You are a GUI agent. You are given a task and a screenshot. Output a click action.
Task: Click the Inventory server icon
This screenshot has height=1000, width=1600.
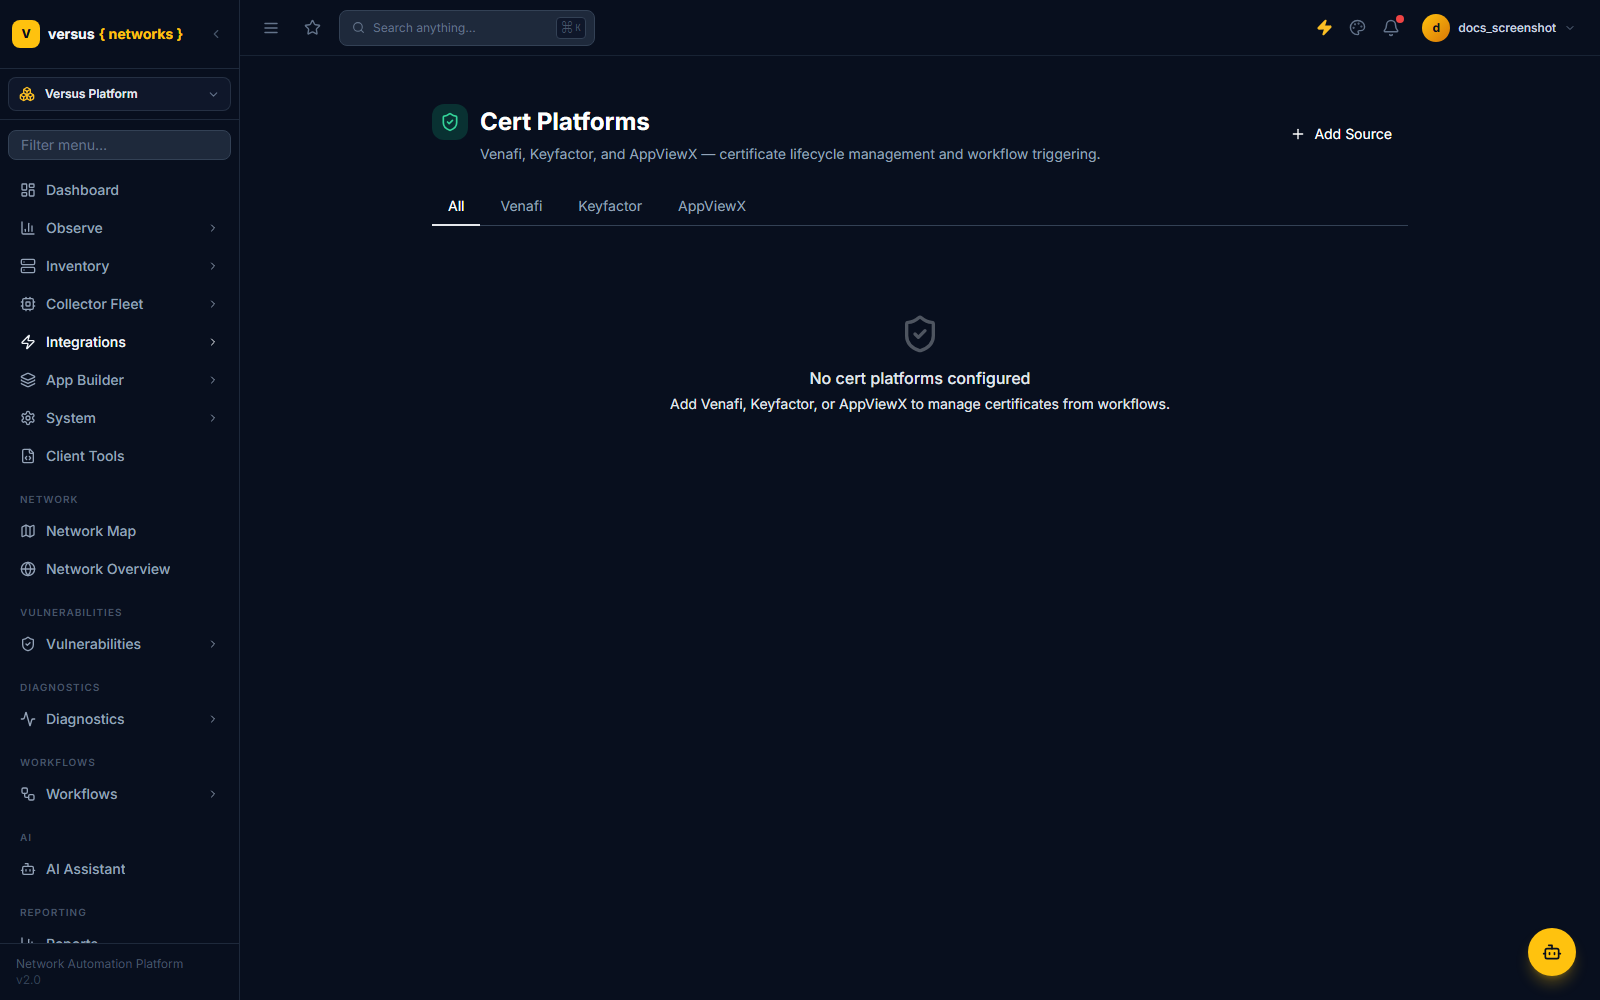click(28, 266)
